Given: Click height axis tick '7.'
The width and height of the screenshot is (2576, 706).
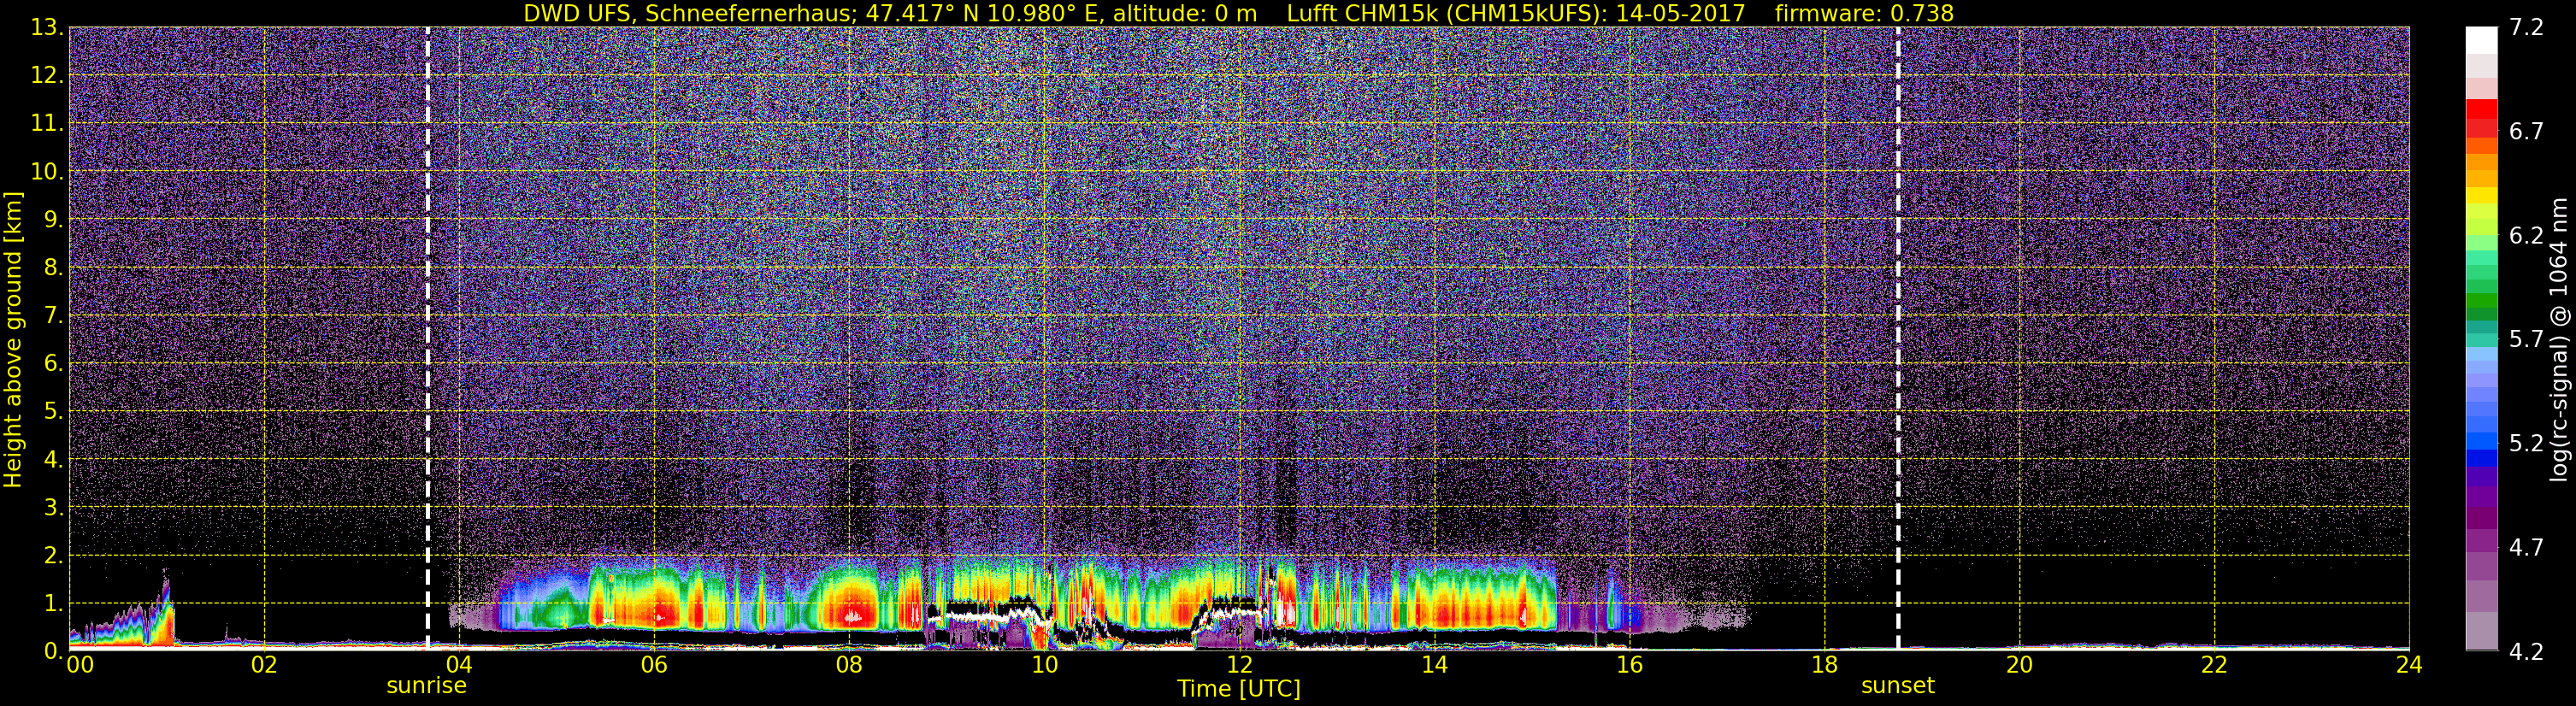Looking at the screenshot, I should tap(54, 316).
